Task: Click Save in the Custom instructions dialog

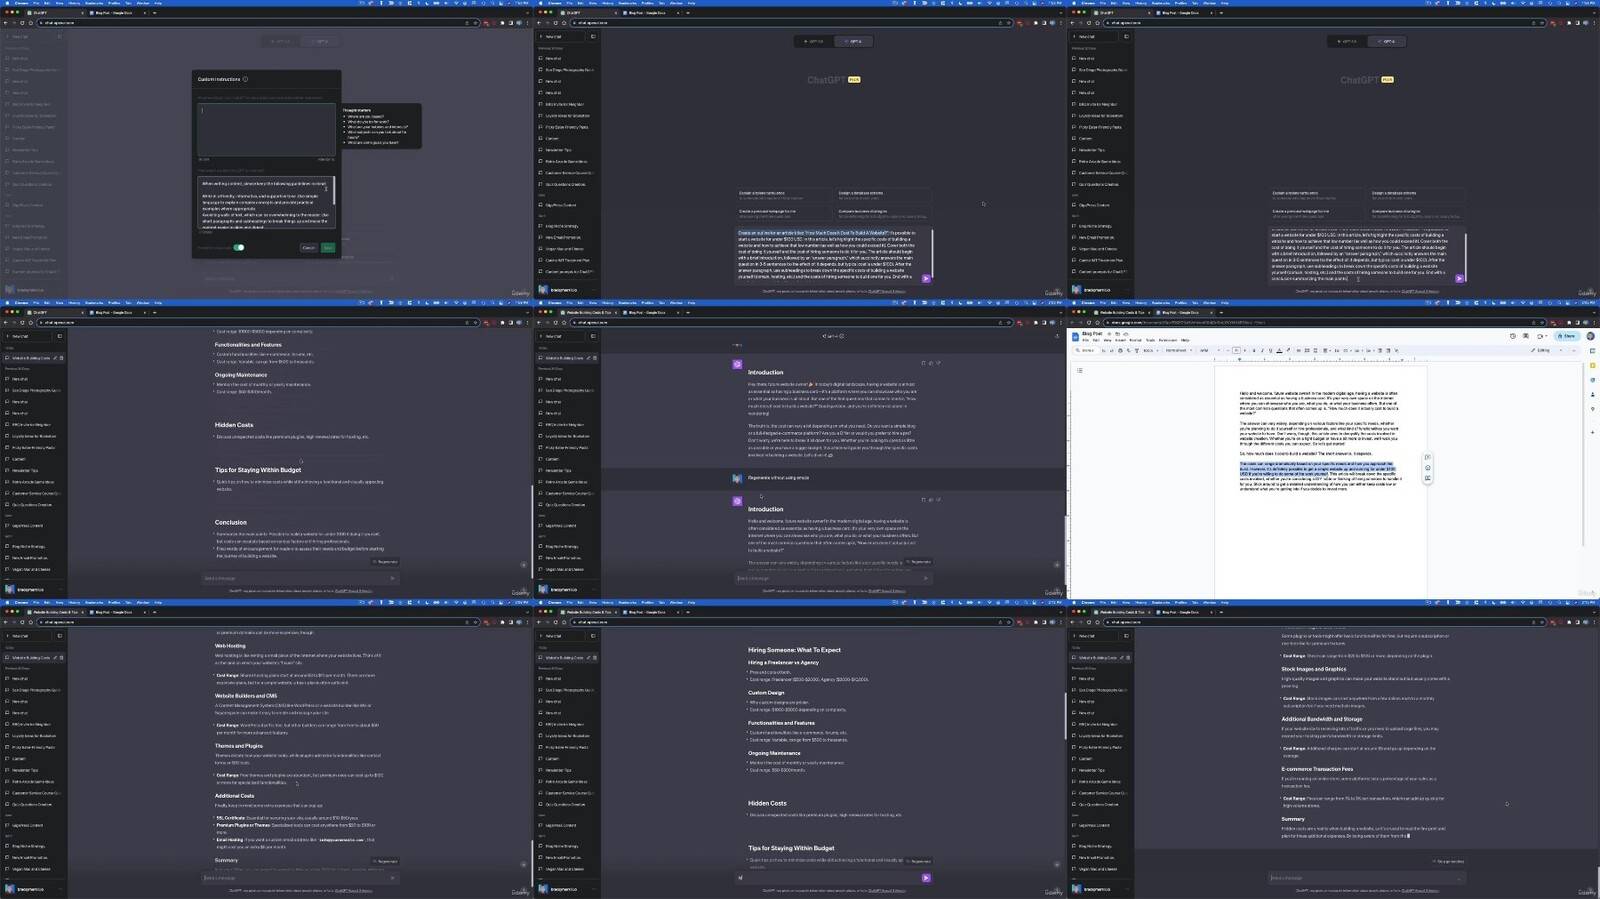Action: [327, 247]
